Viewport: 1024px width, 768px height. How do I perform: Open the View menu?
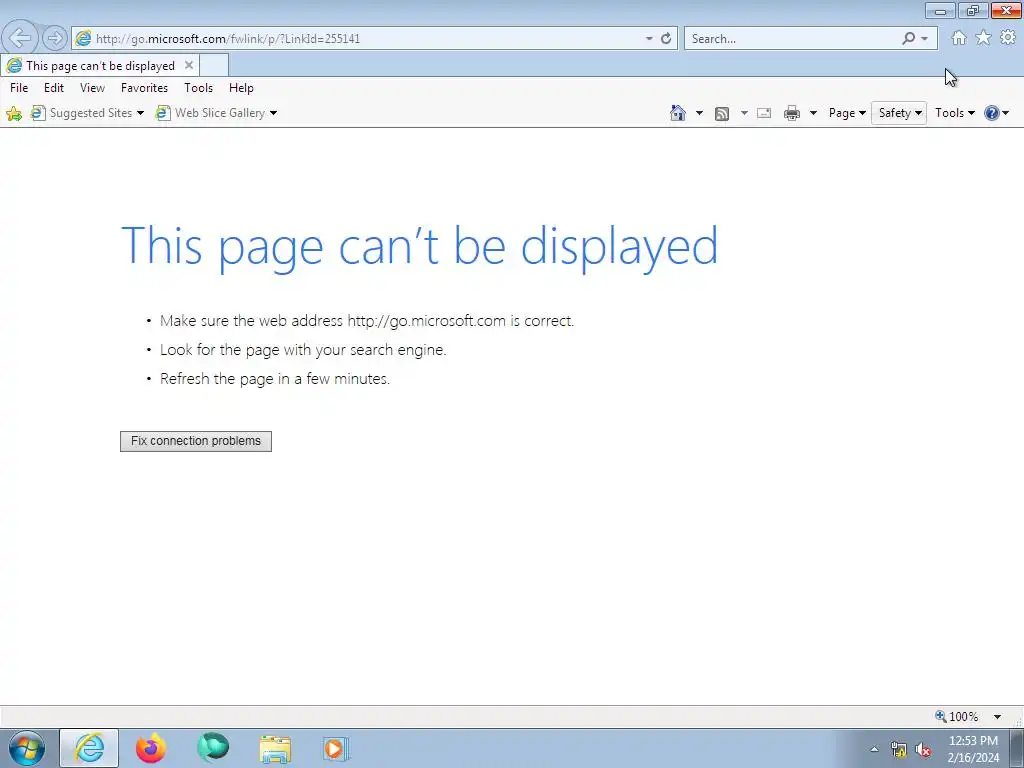pyautogui.click(x=92, y=88)
